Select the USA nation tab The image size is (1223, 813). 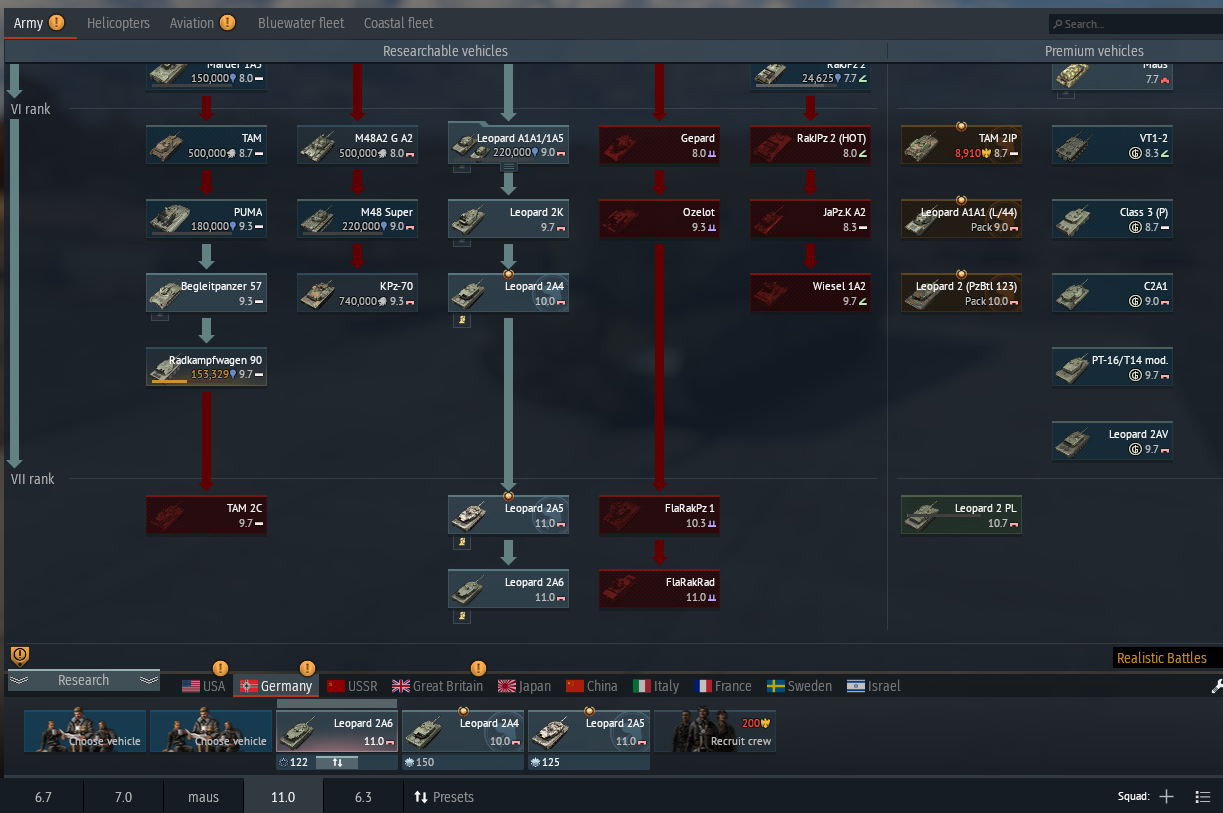click(x=204, y=686)
